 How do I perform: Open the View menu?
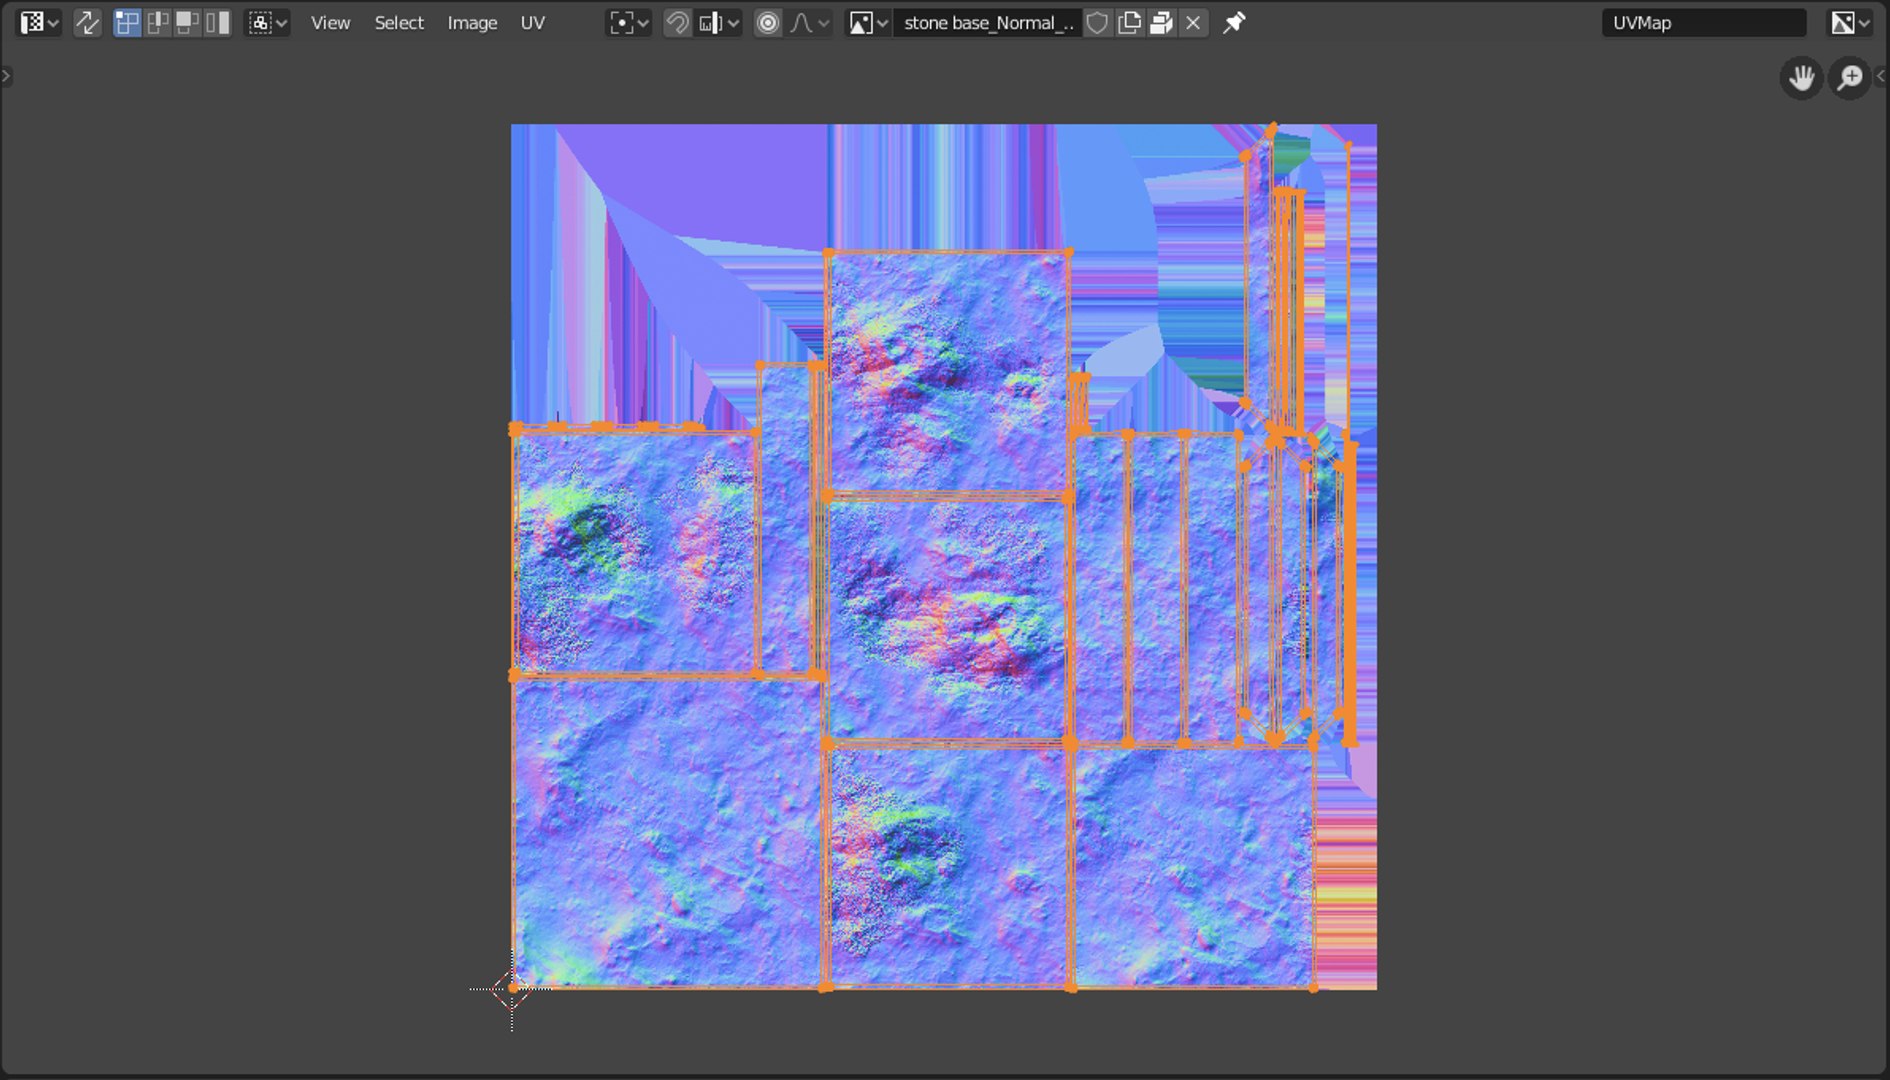[x=330, y=22]
